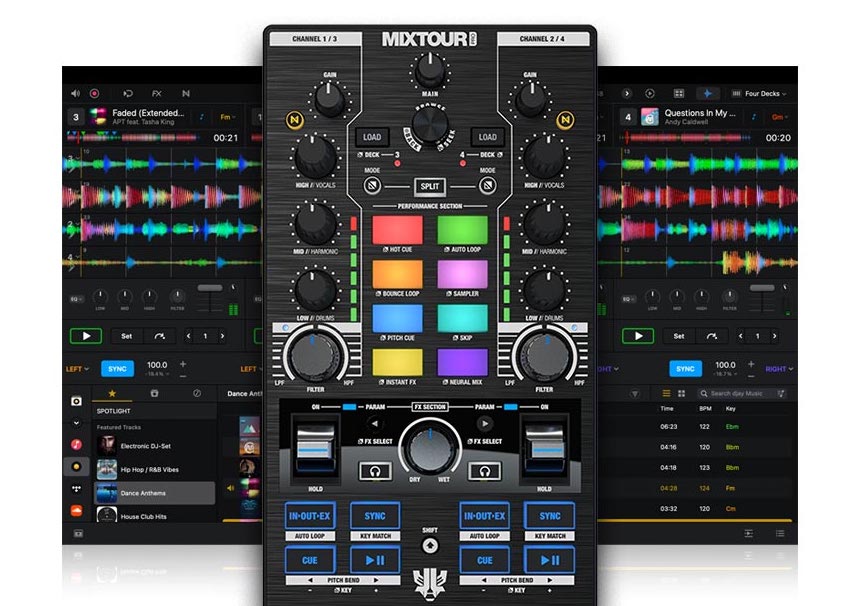Viewport: 867px width, 606px height.
Task: Open the Four Decks layout dropdown
Action: [760, 93]
